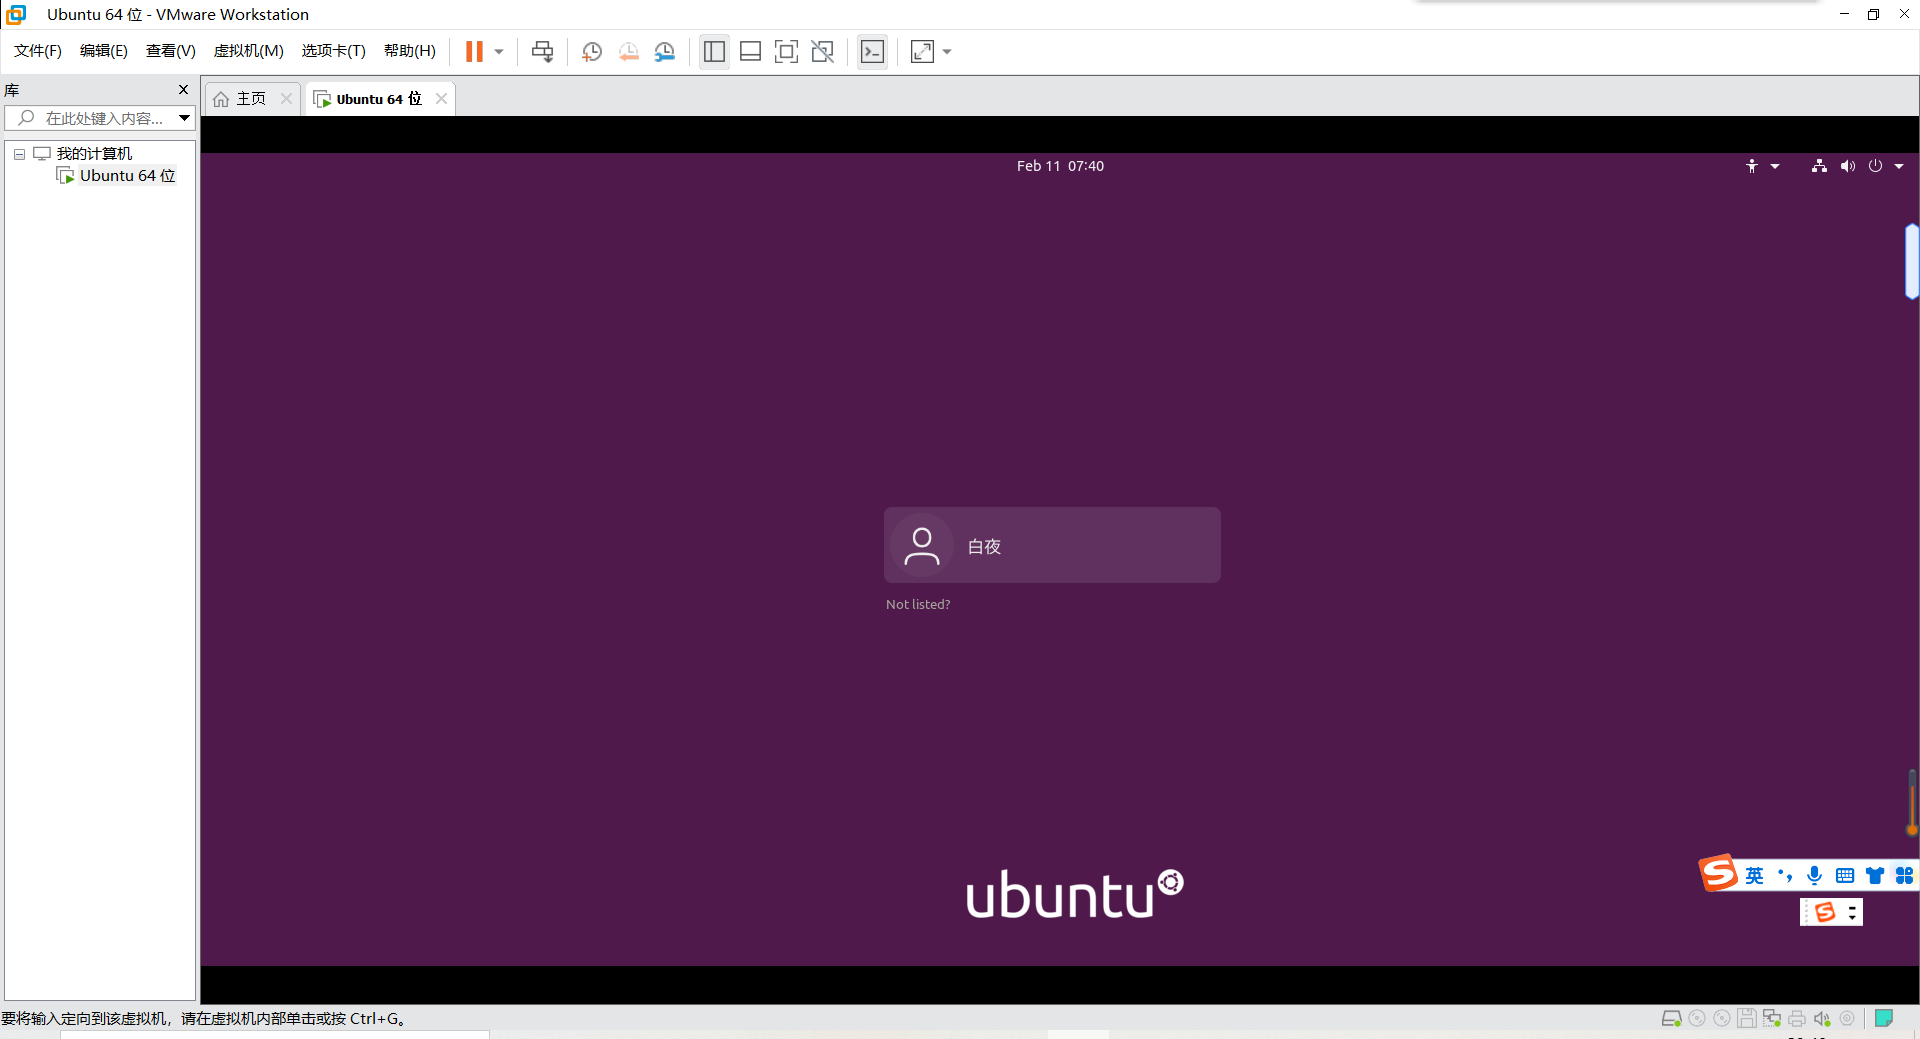Click the small Sogou floating icon
Screen dimensions: 1920x1039
[x=1825, y=912]
